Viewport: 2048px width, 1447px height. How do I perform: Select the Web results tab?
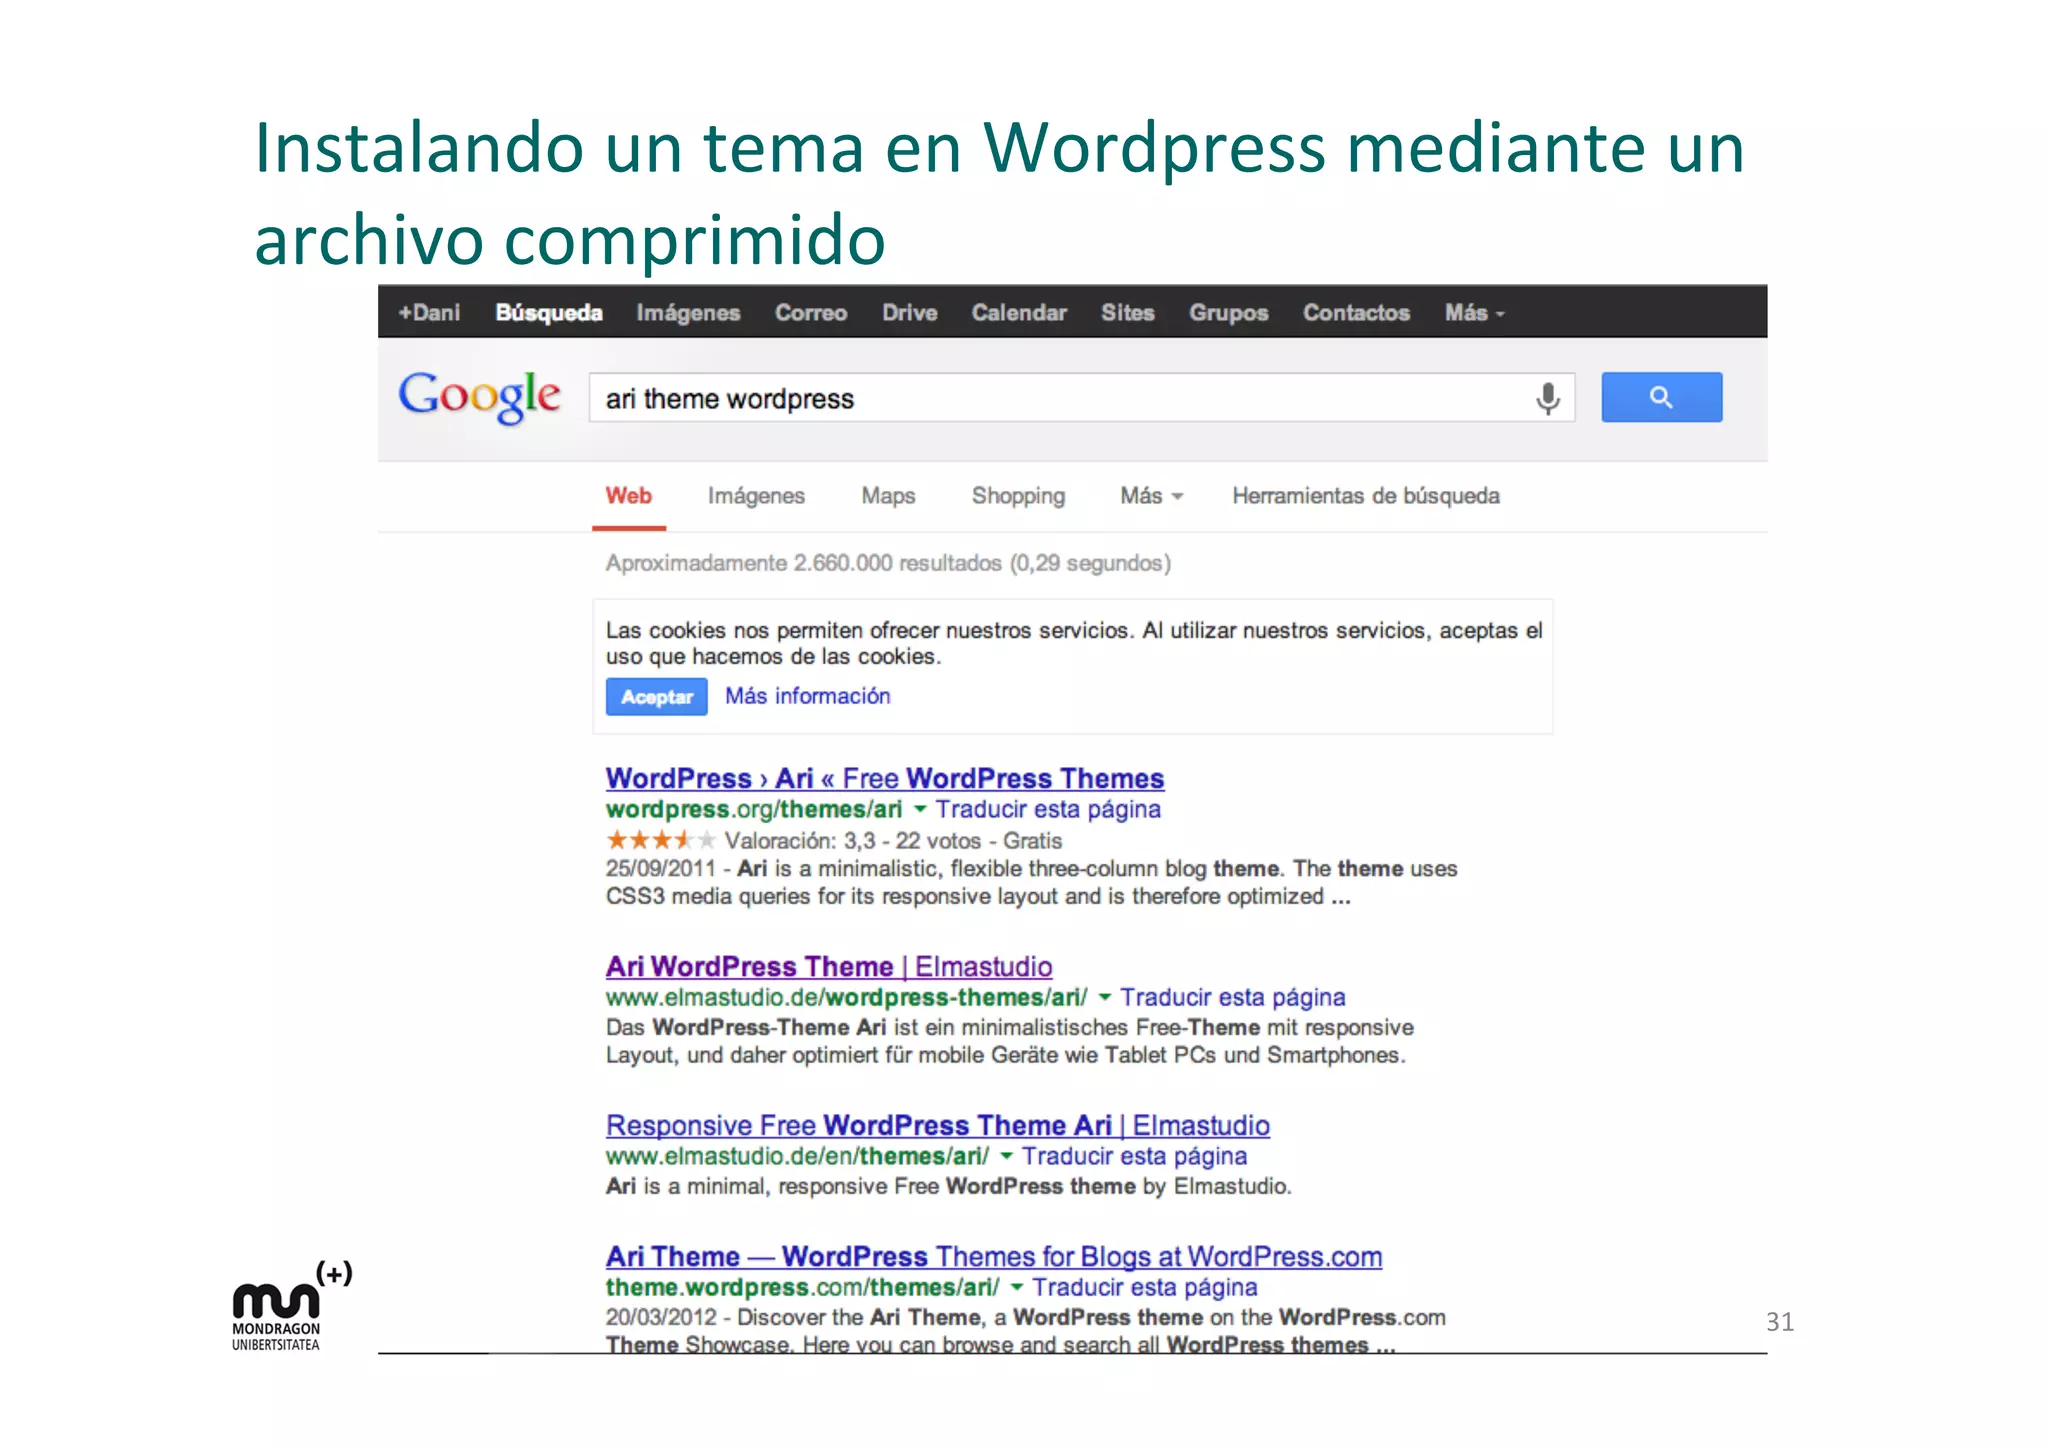[x=629, y=496]
